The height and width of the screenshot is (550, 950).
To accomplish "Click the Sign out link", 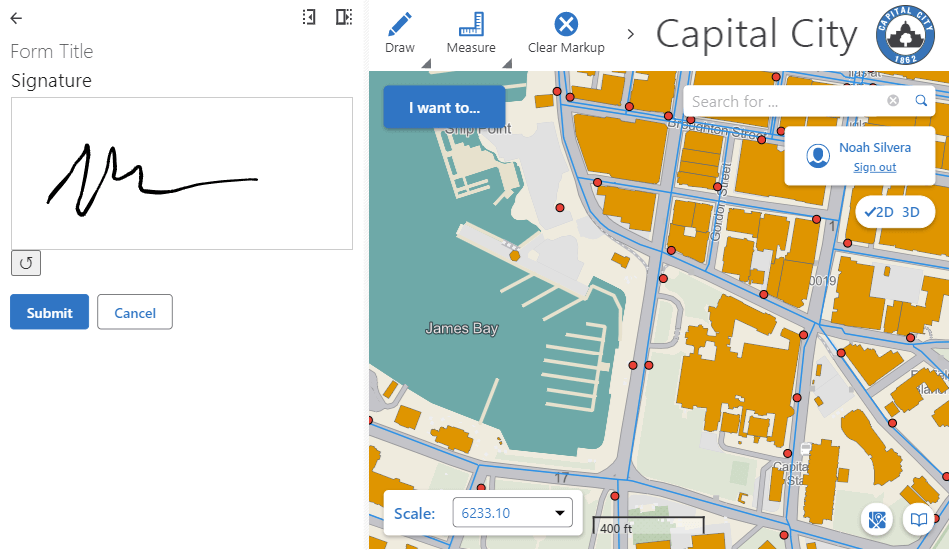I will point(874,167).
